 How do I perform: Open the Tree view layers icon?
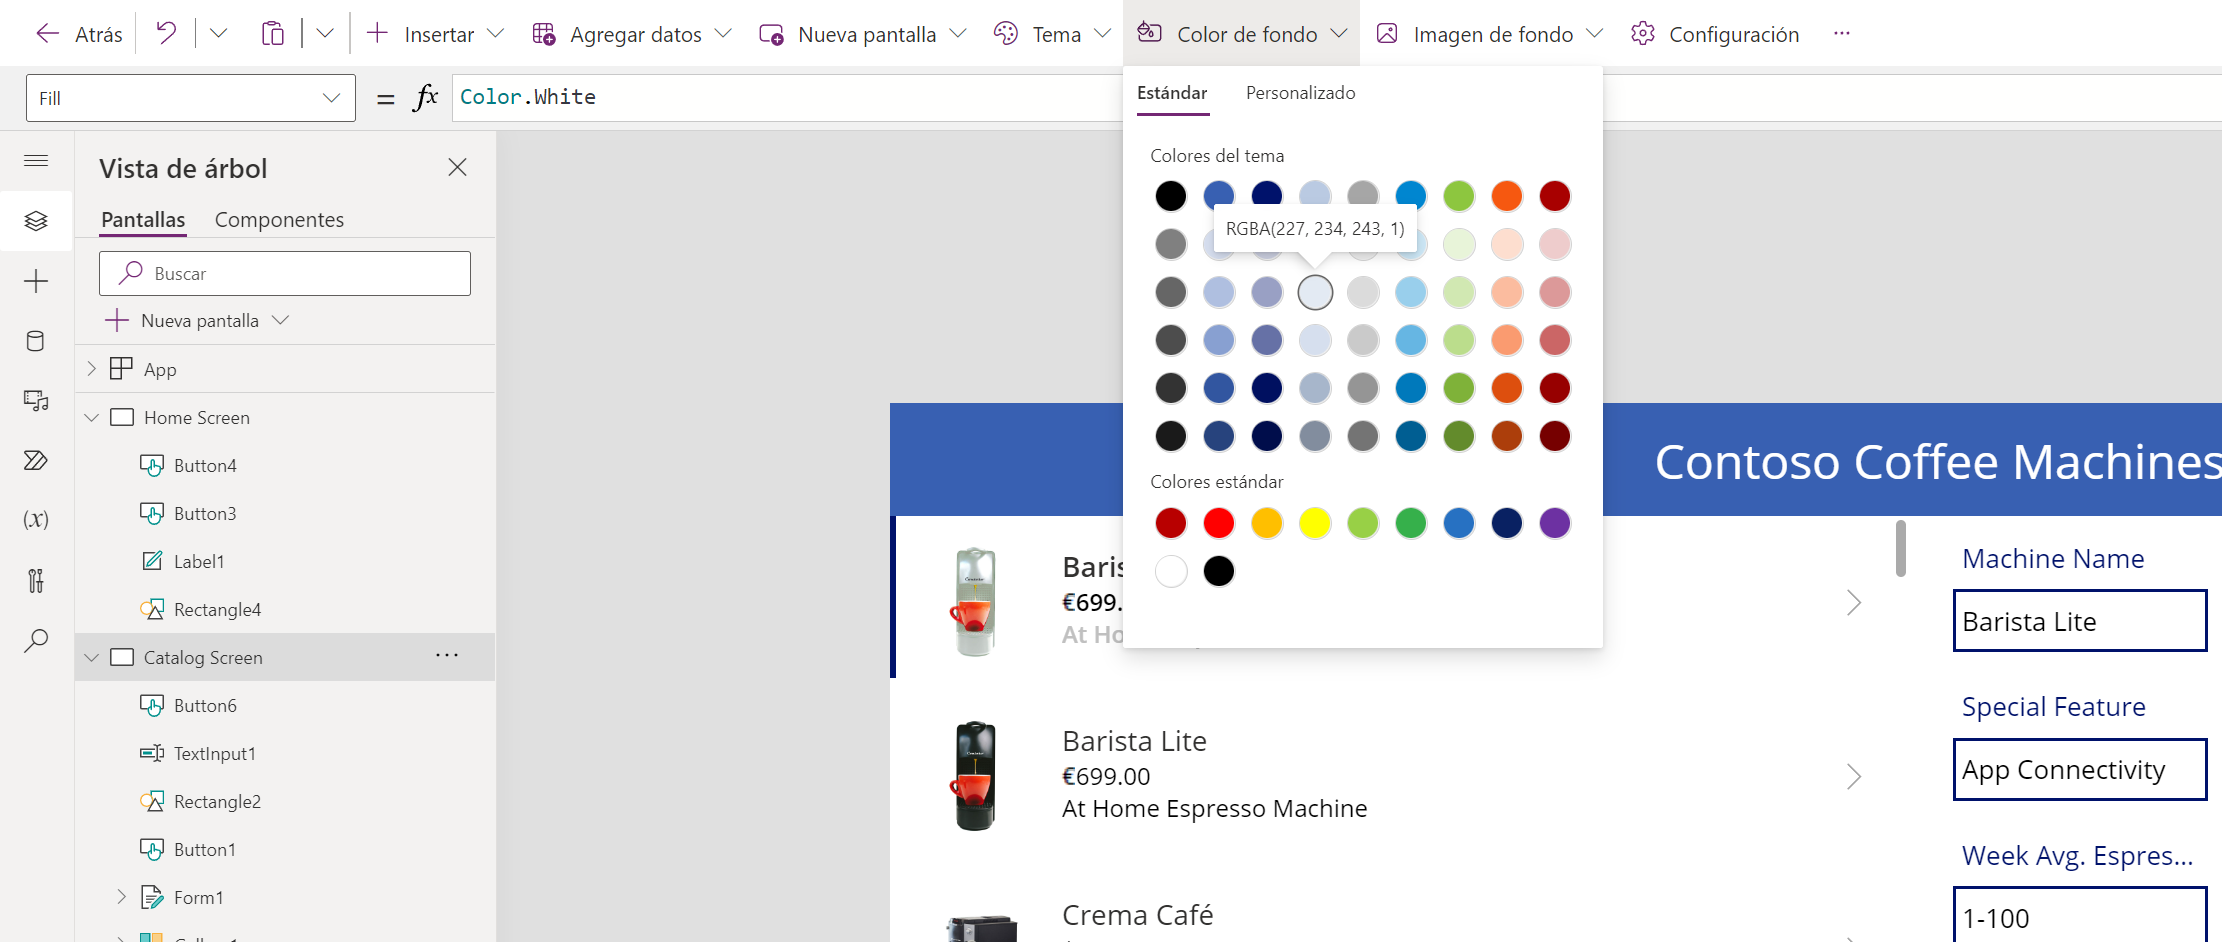click(x=36, y=221)
